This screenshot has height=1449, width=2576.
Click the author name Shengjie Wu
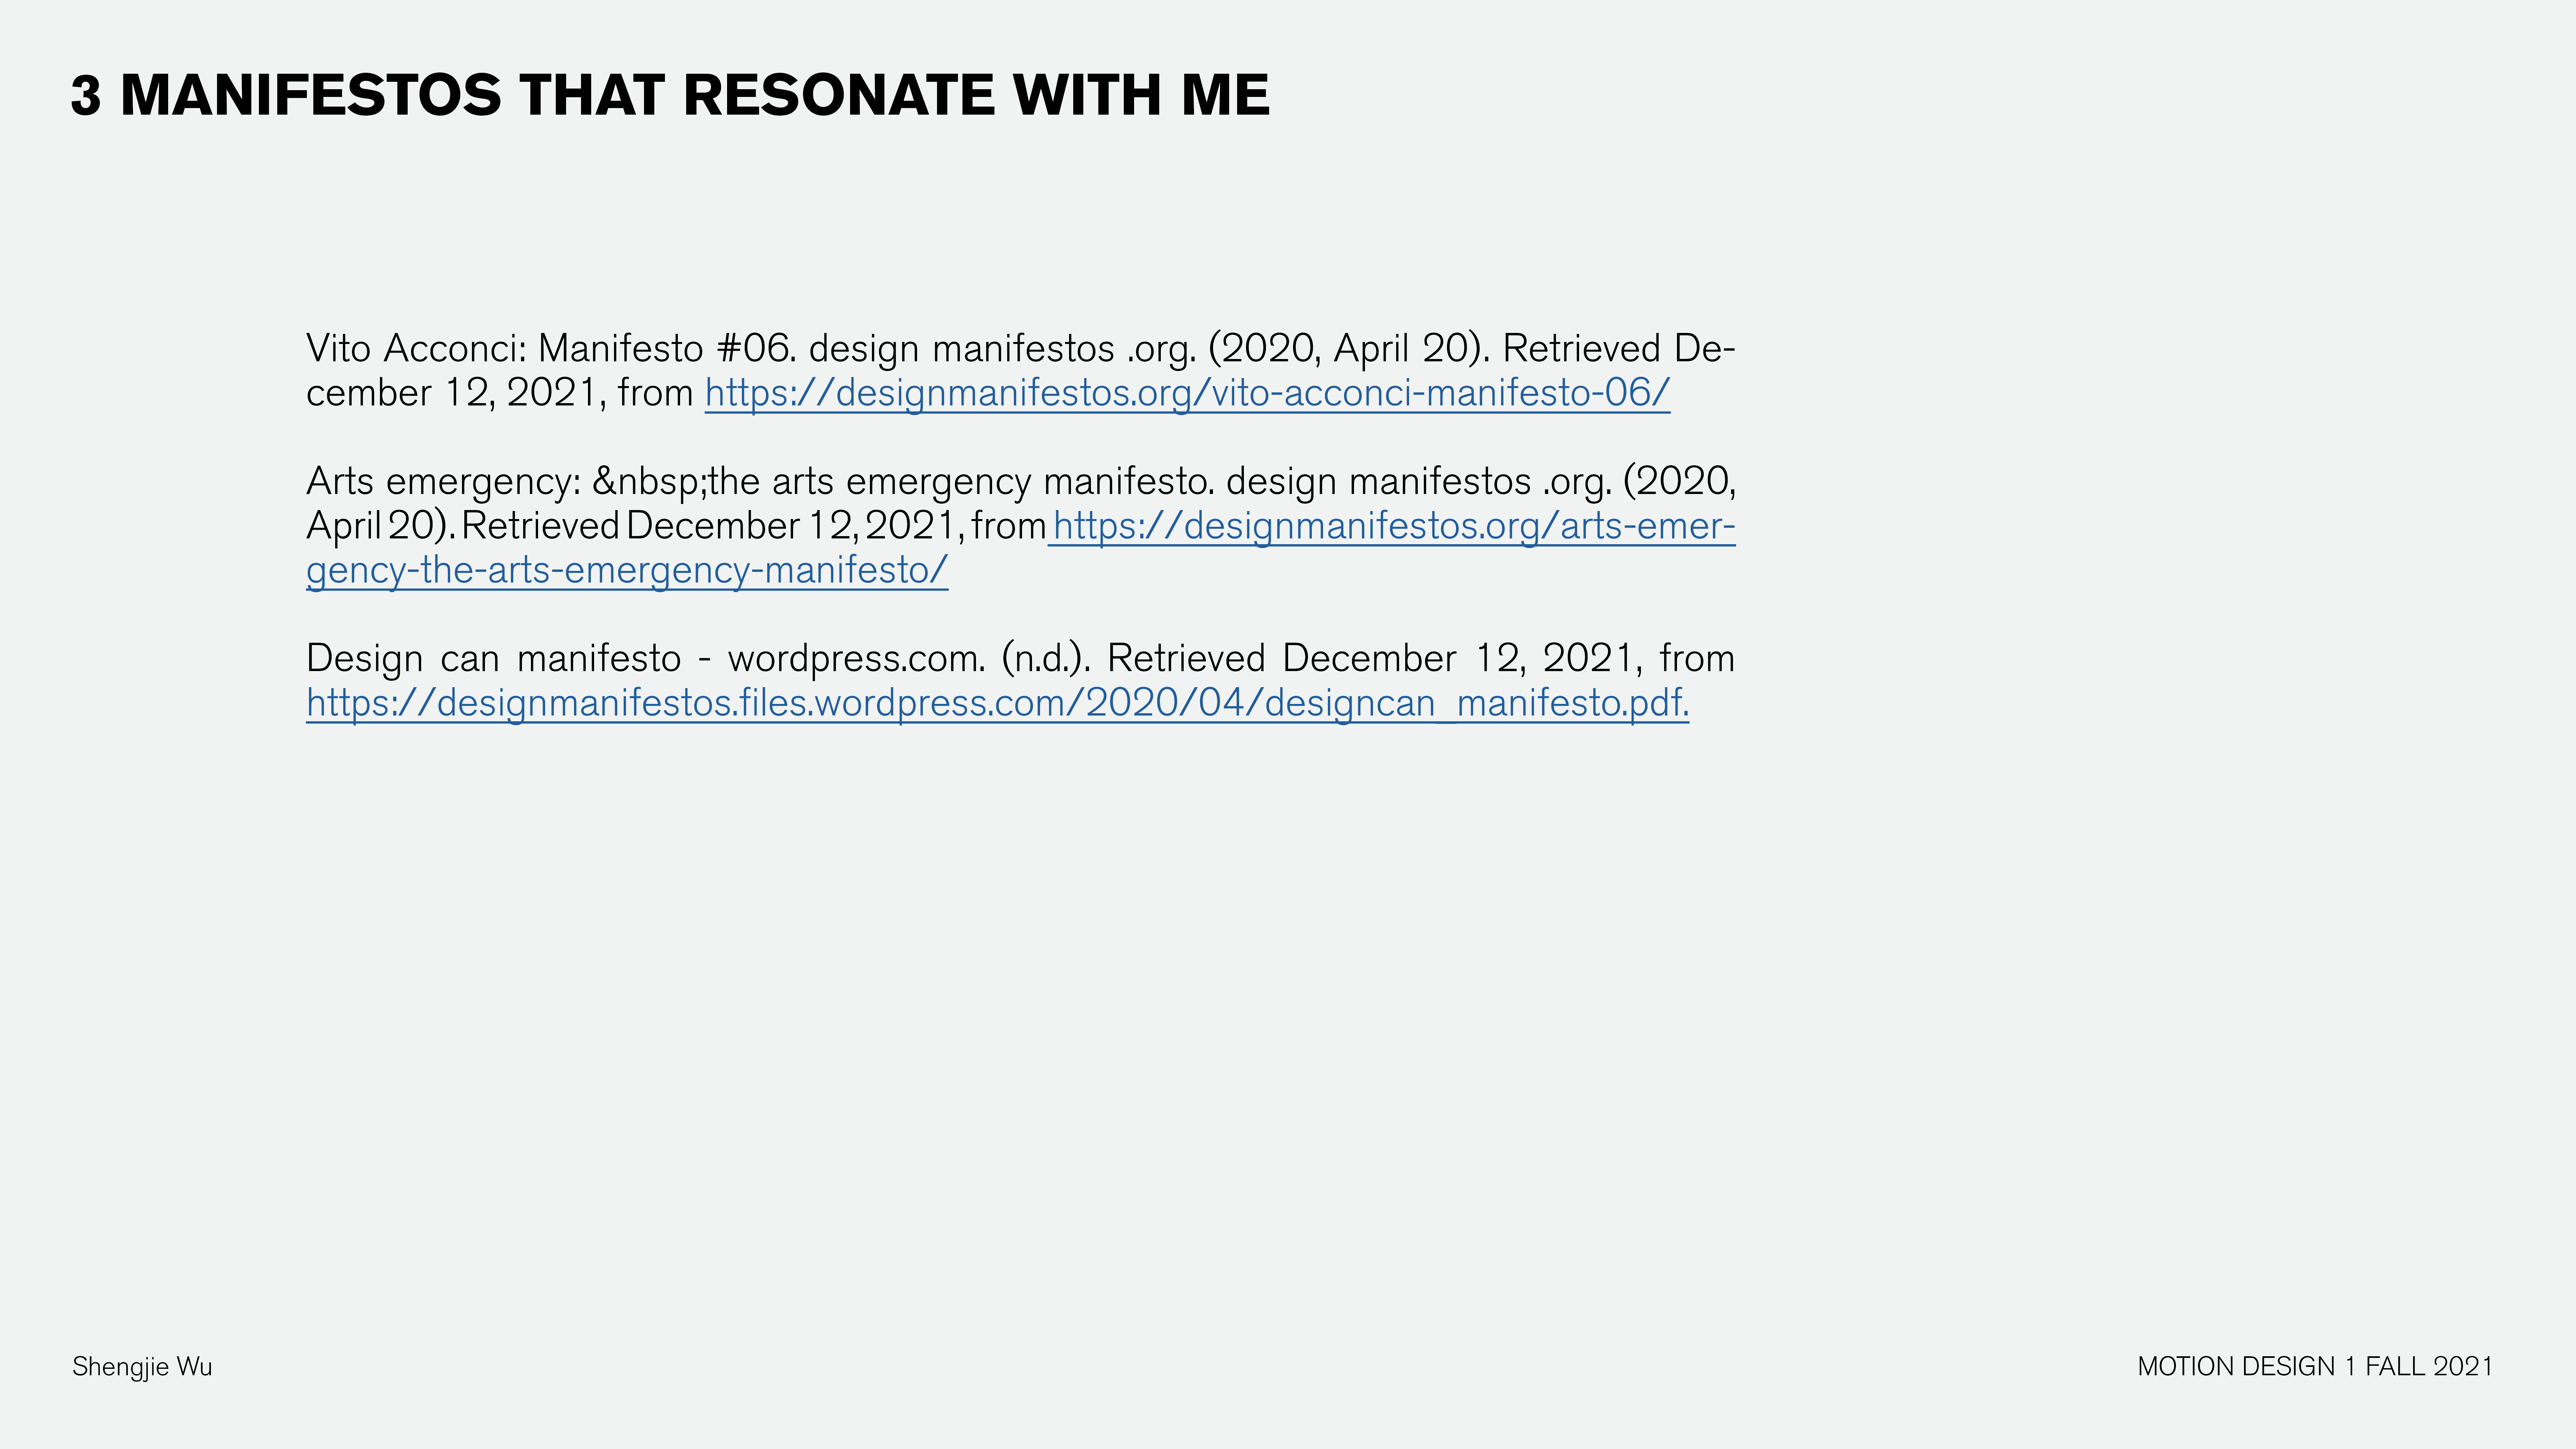(x=142, y=1367)
